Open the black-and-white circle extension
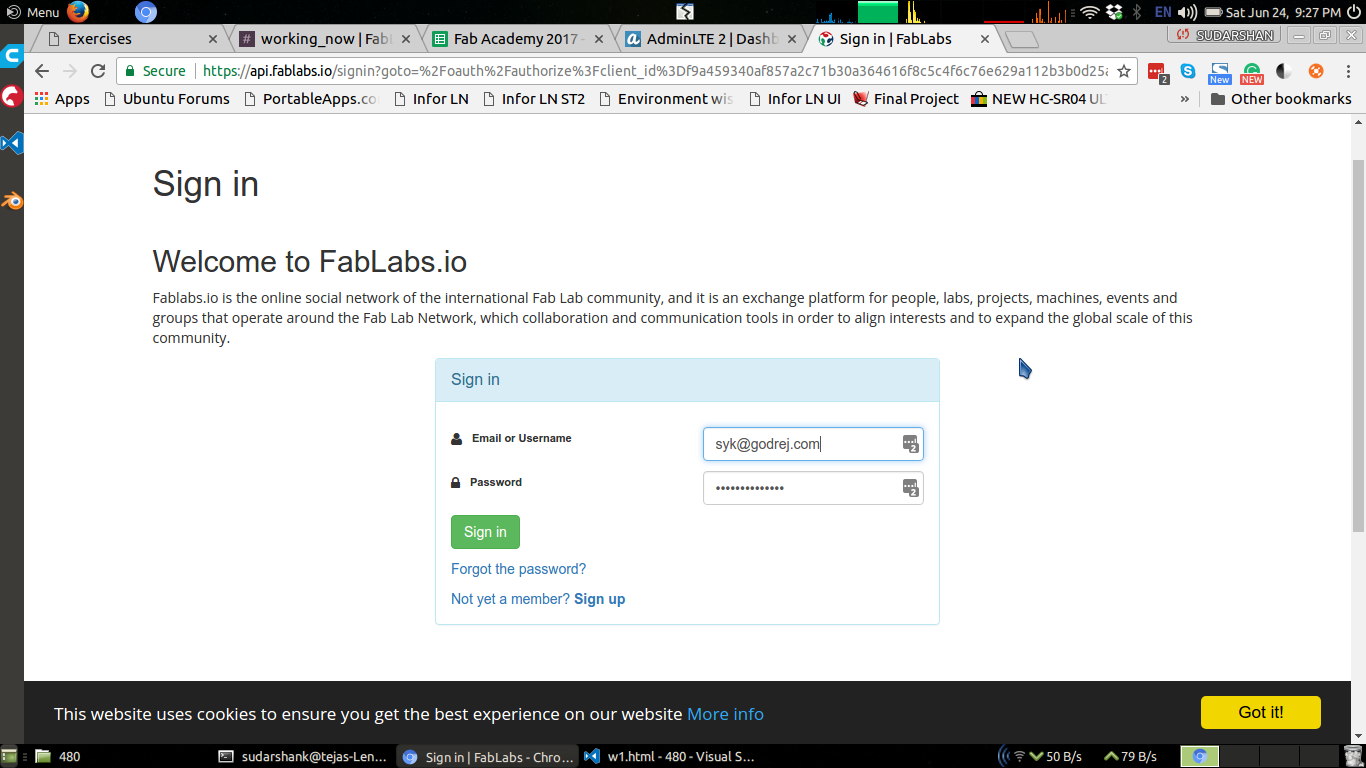Image resolution: width=1366 pixels, height=768 pixels. coord(1284,71)
